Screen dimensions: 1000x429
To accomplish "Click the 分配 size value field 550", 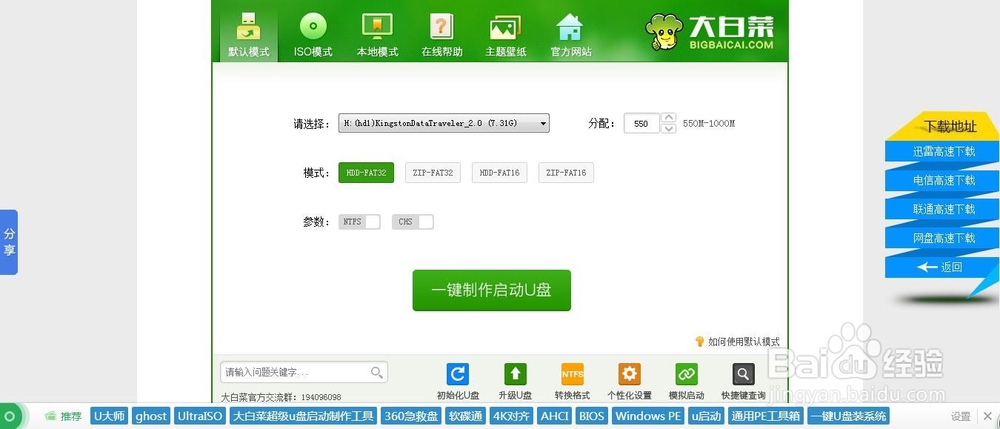I will point(642,124).
